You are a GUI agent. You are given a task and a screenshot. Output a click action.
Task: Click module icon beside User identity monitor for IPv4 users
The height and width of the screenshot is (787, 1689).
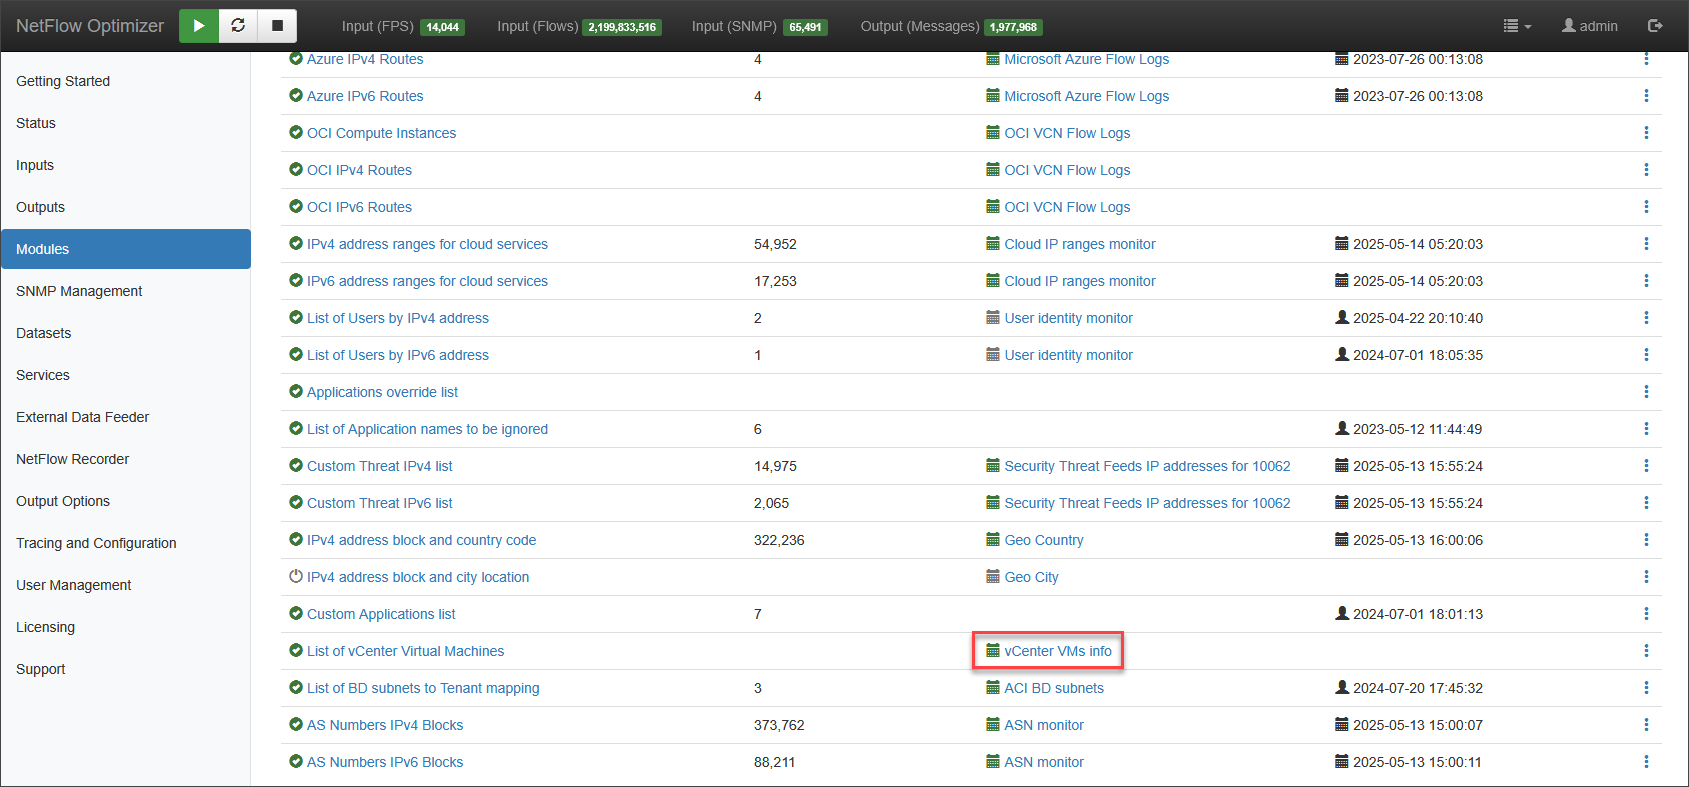[993, 317]
